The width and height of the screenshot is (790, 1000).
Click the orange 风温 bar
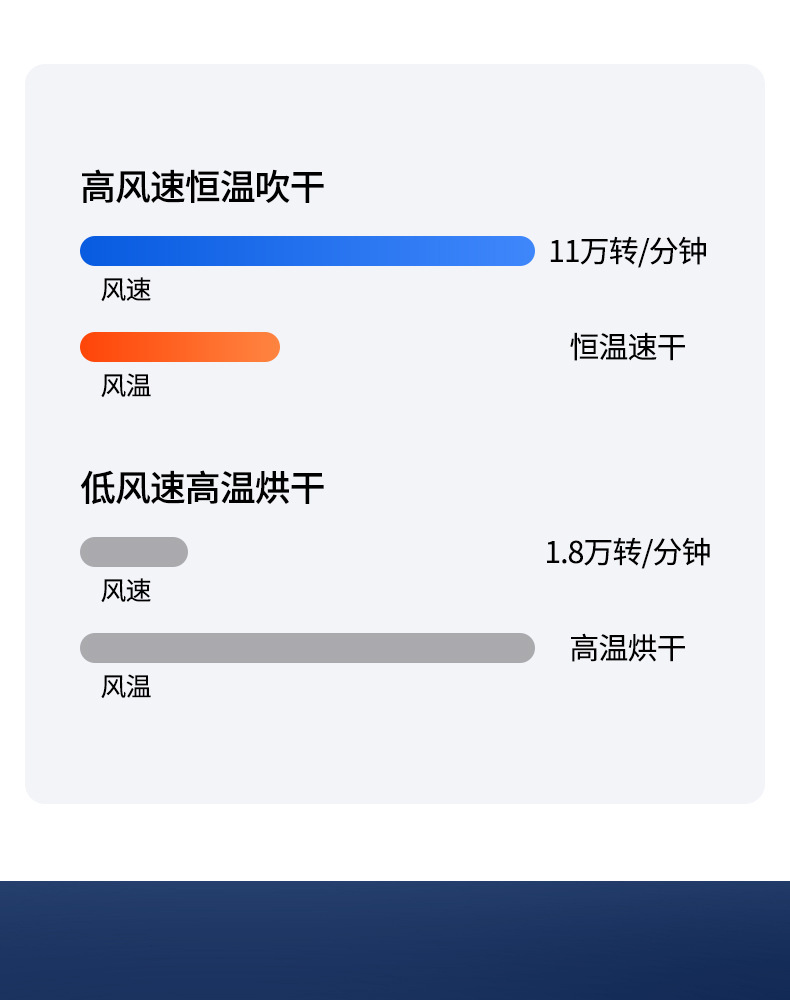point(180,347)
